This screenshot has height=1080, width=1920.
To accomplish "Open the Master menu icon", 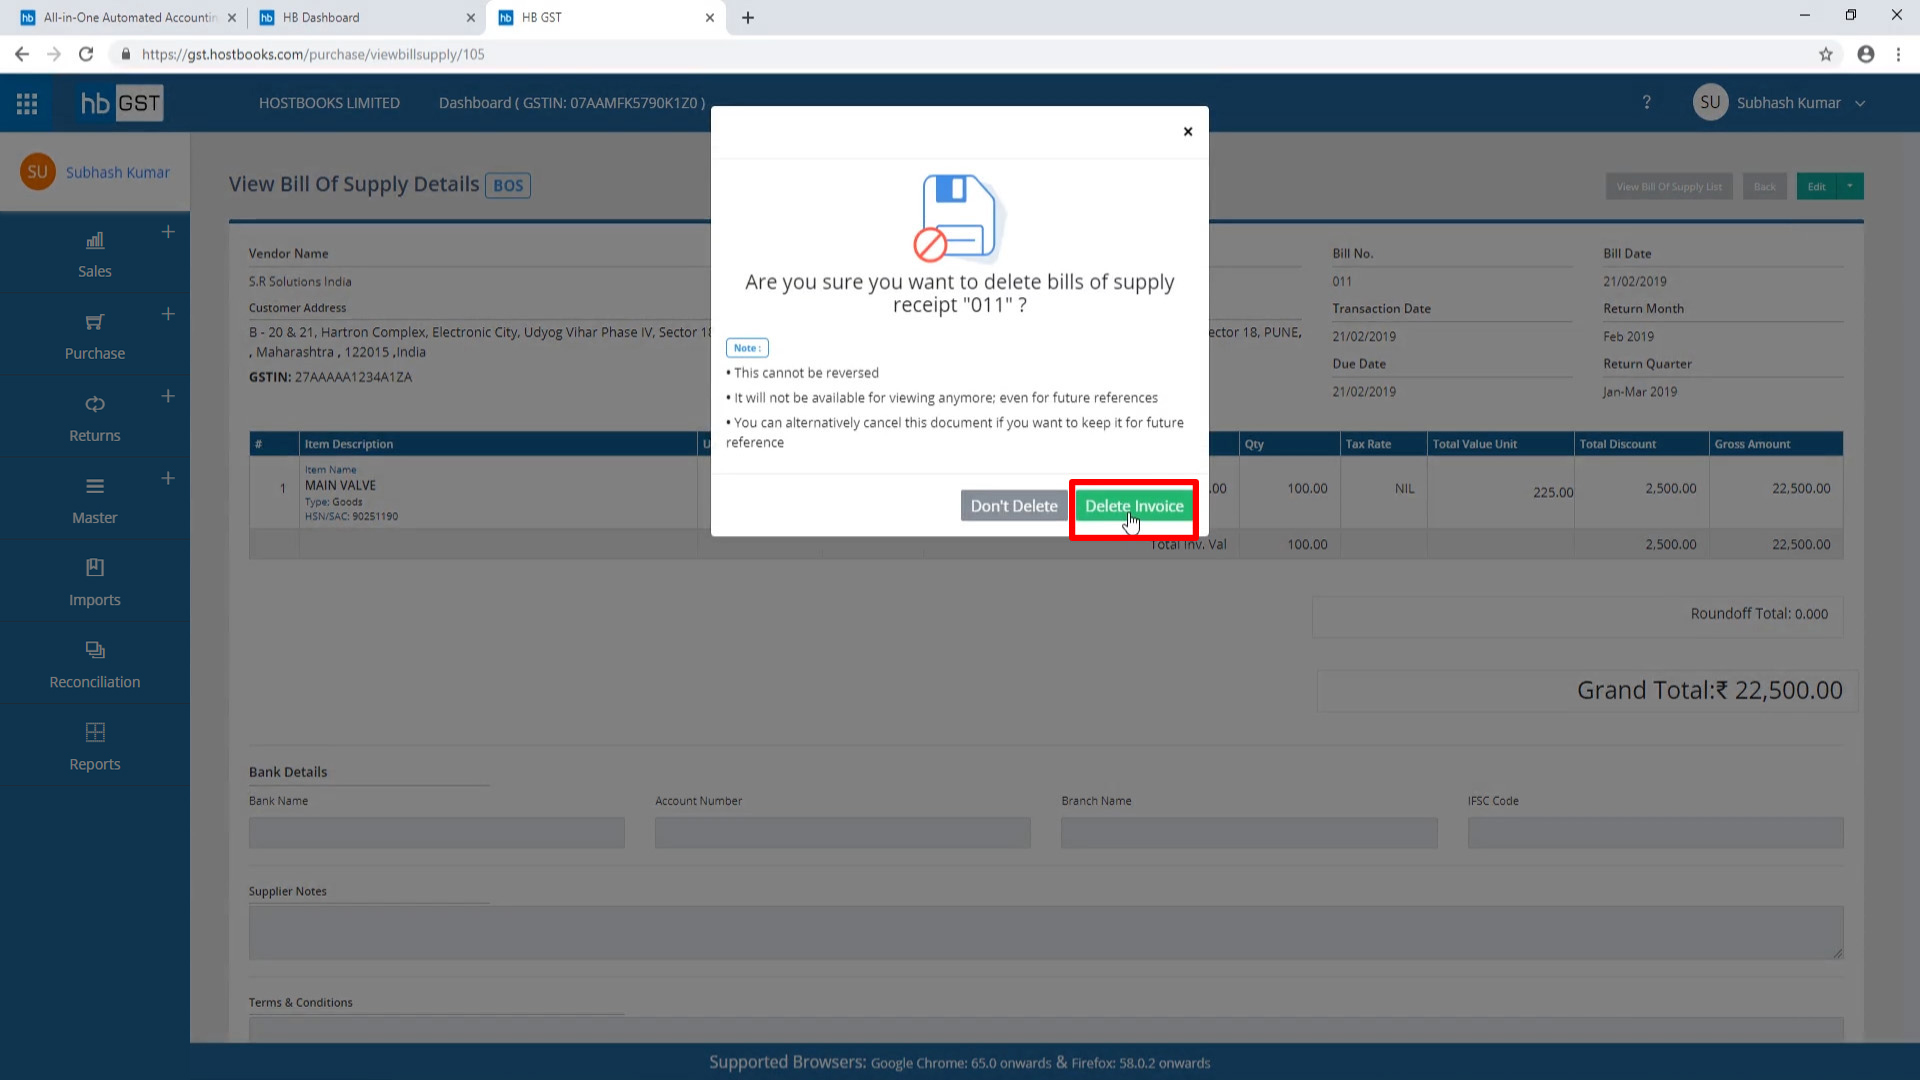I will click(95, 486).
